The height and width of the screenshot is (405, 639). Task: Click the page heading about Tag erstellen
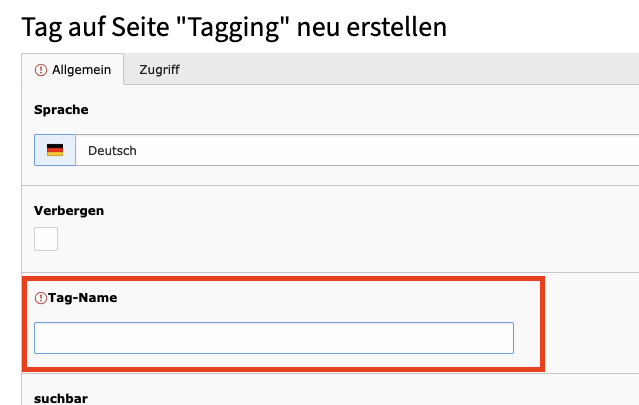click(234, 27)
